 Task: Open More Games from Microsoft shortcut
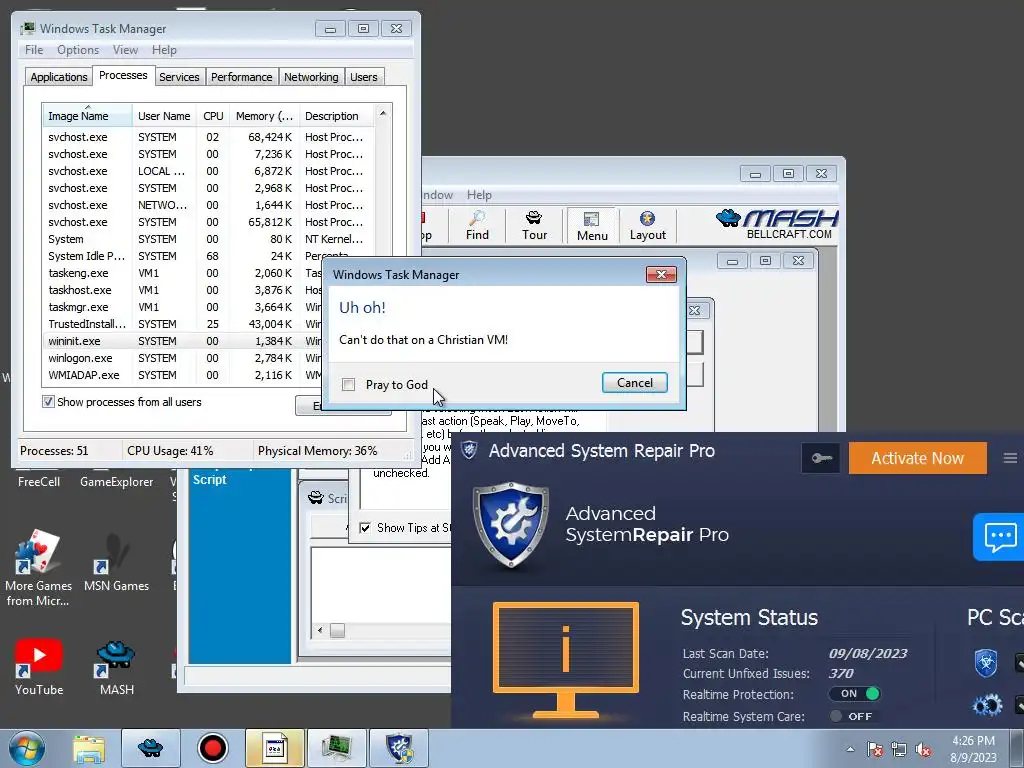[38, 568]
